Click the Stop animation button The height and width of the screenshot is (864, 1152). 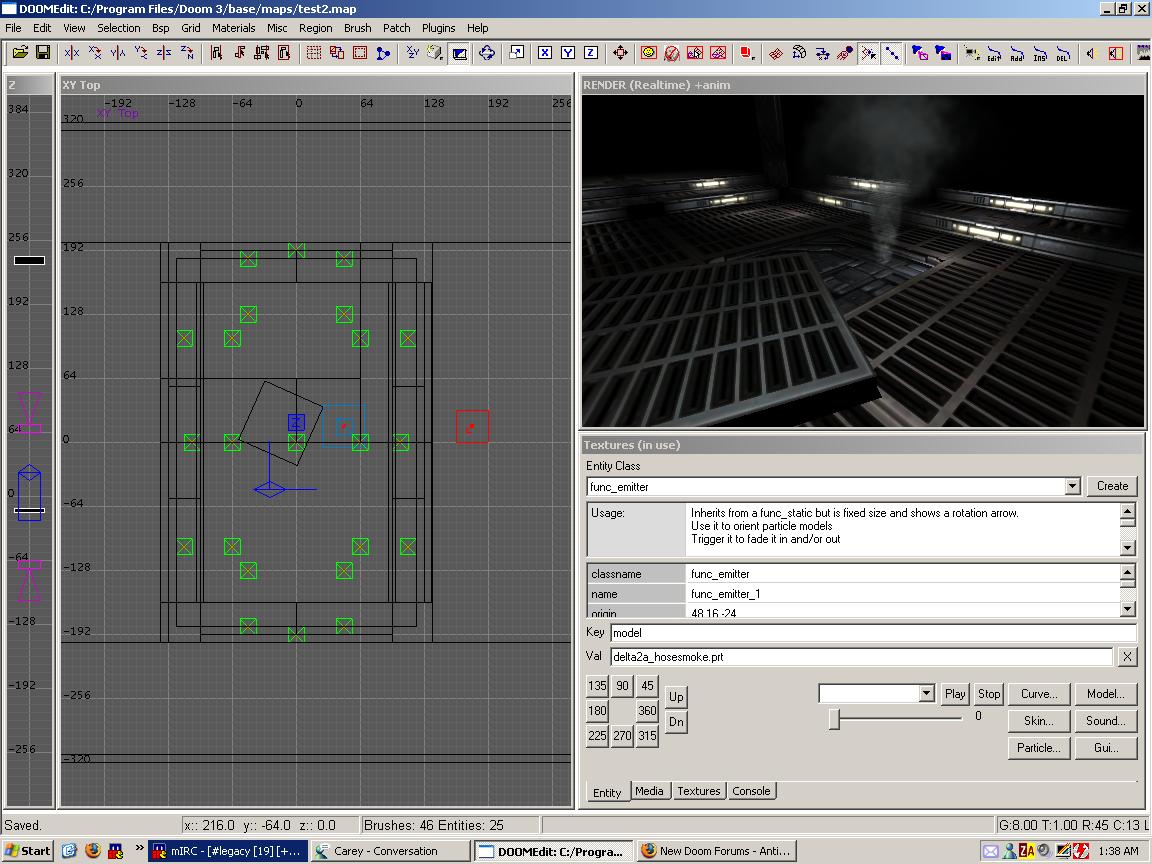(x=989, y=694)
